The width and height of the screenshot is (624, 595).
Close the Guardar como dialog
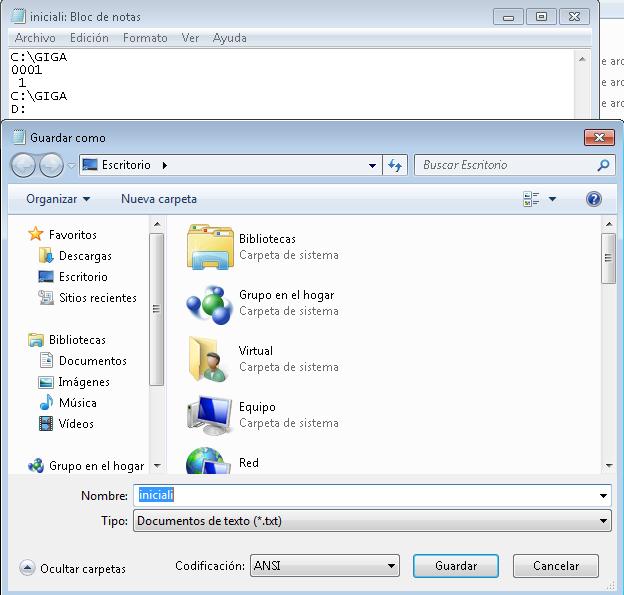click(x=599, y=138)
